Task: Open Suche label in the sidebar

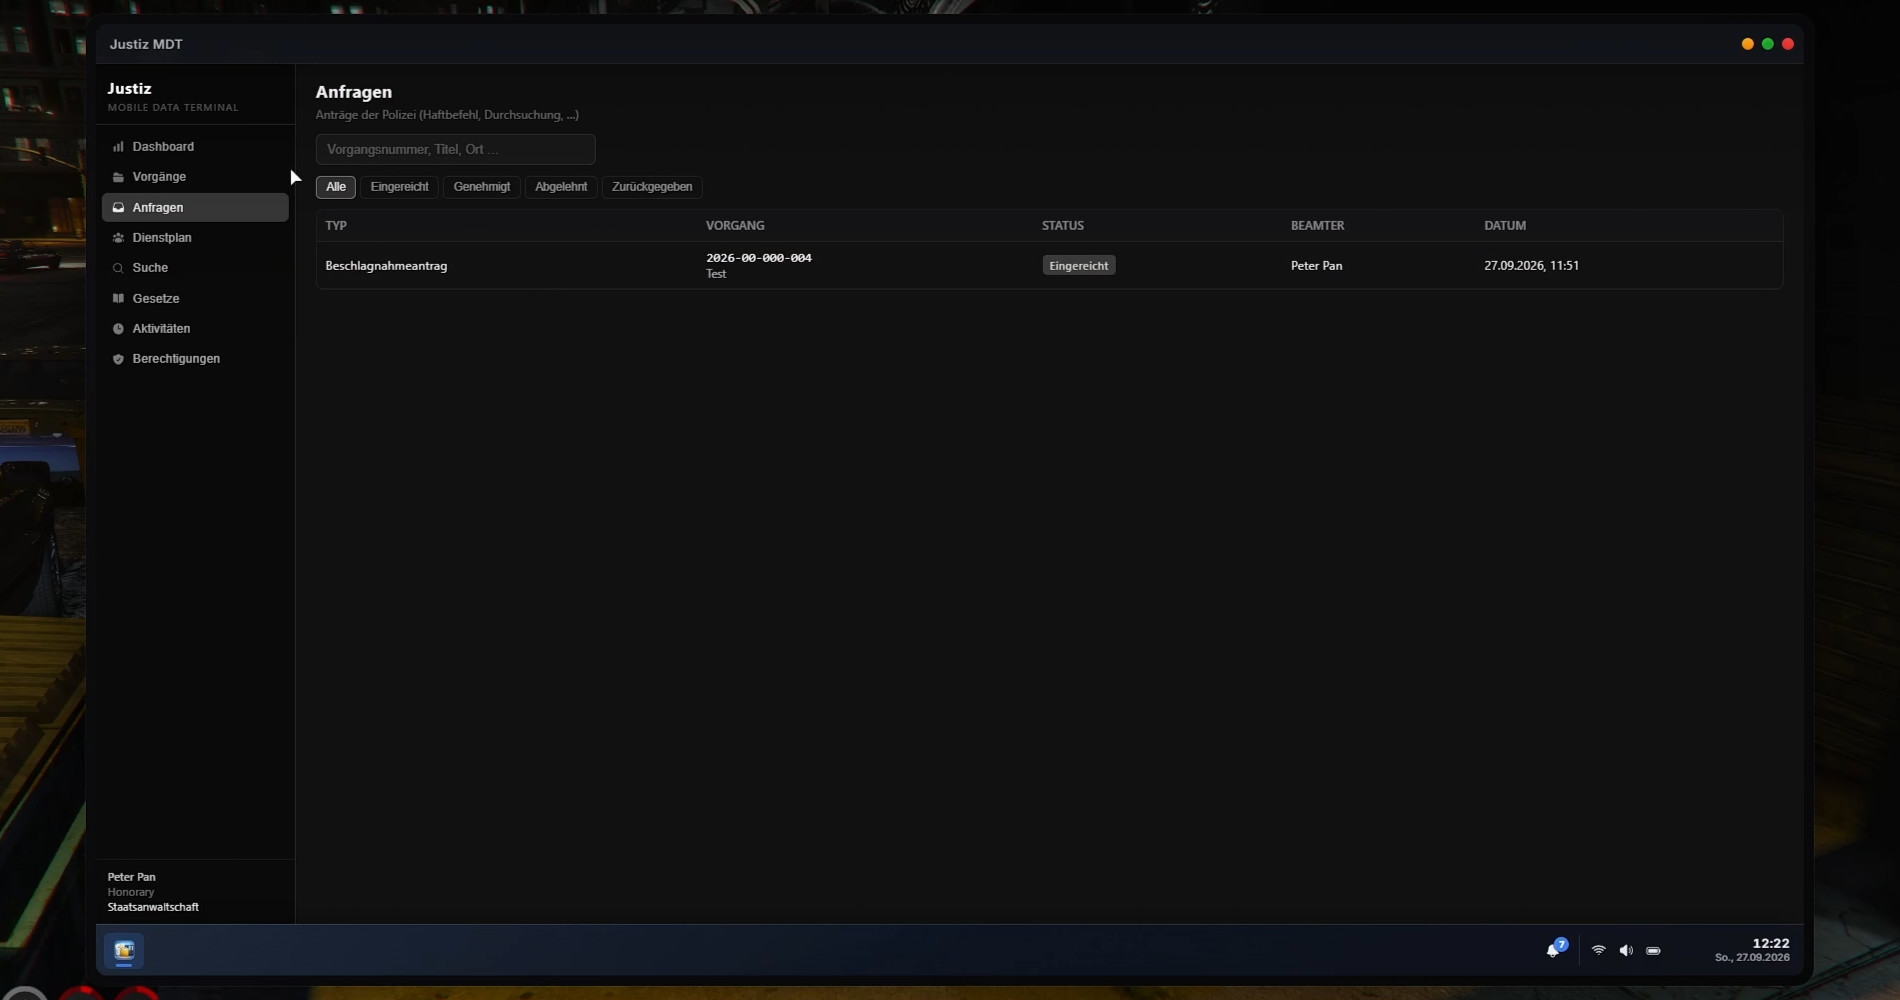Action: coord(150,268)
